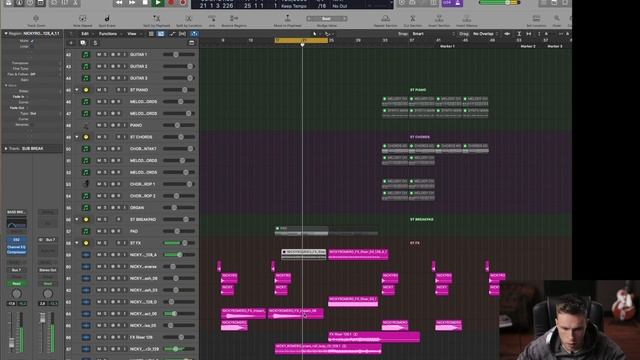Mute the ST PIANO stack
Viewport: 640px width, 360px height.
coord(99,90)
